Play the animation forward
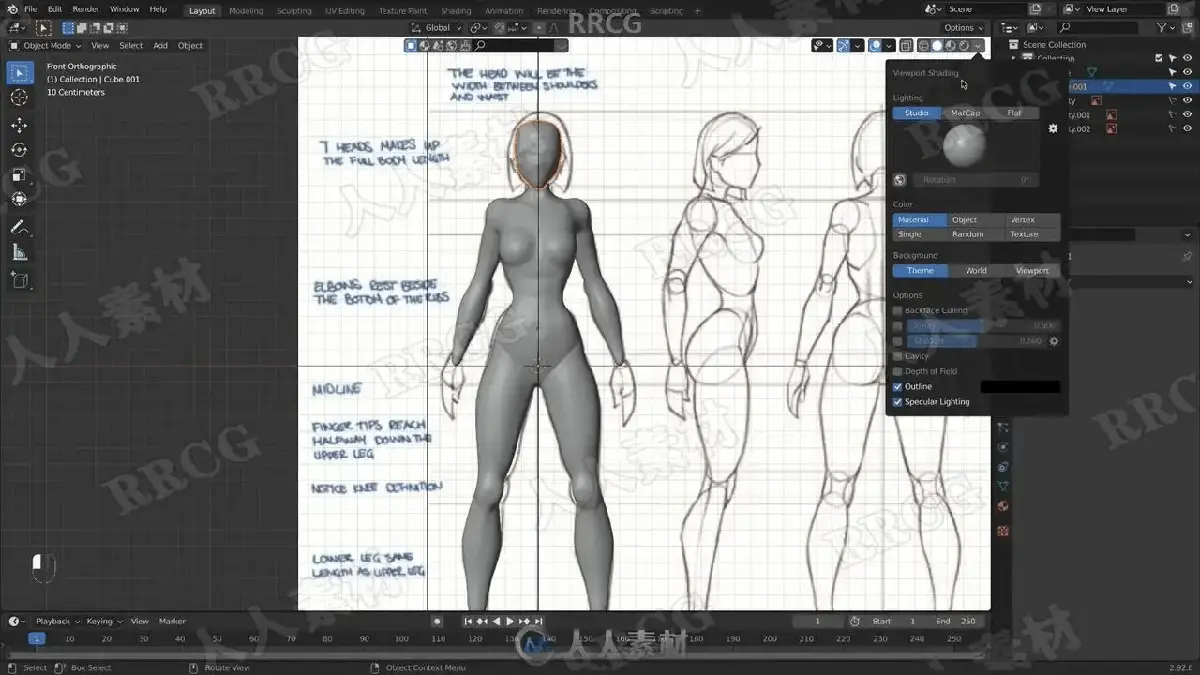 coord(510,621)
